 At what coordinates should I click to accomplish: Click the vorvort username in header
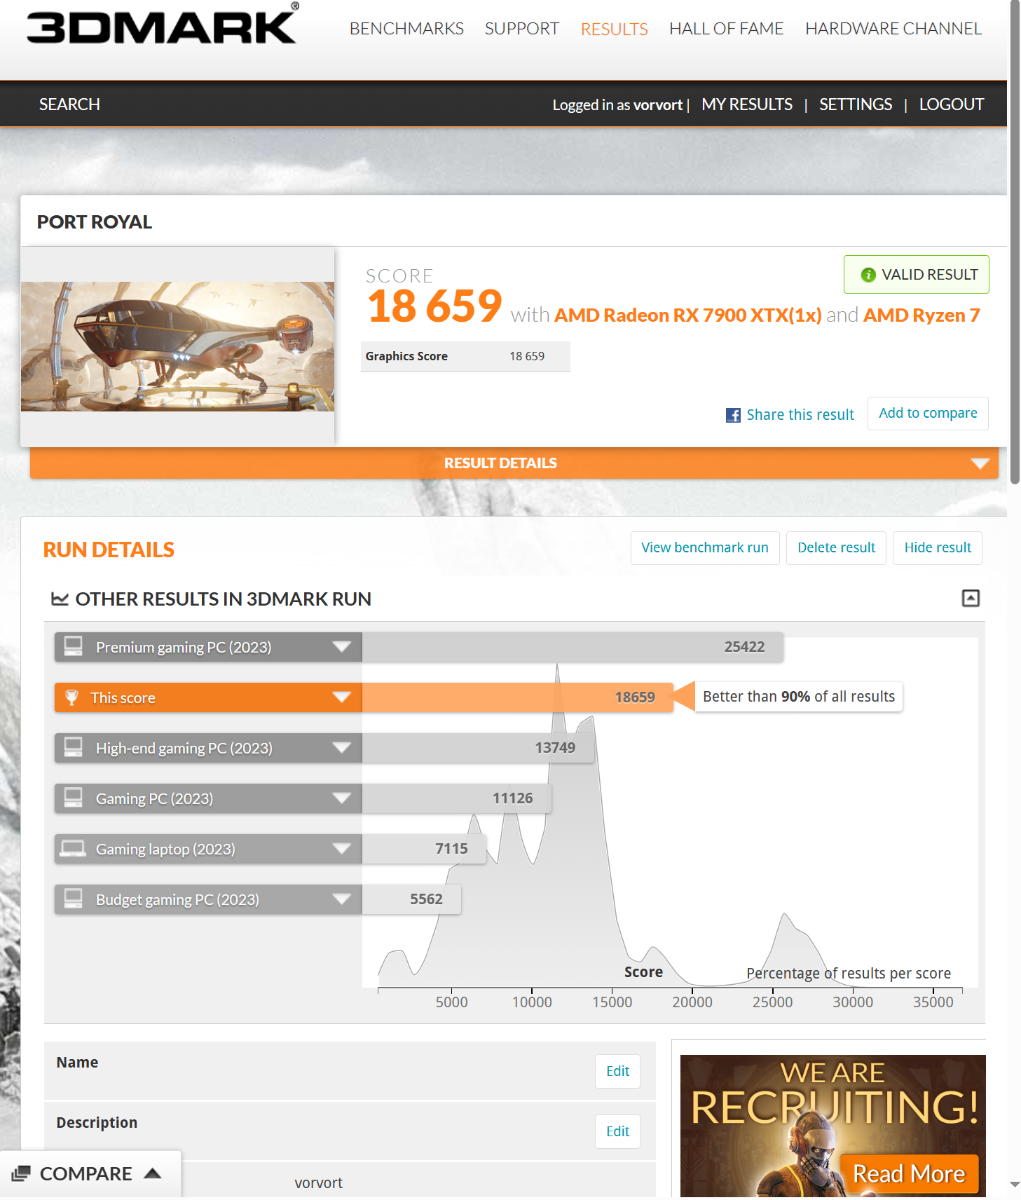tap(658, 105)
